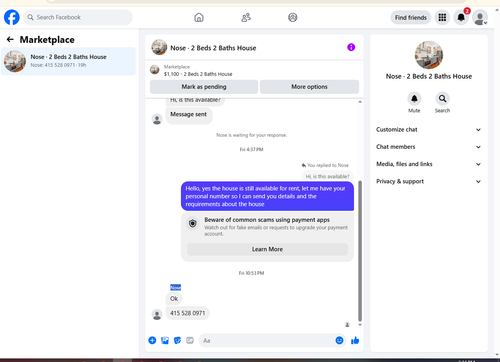Click the chat scroll down arrow

click(360, 324)
